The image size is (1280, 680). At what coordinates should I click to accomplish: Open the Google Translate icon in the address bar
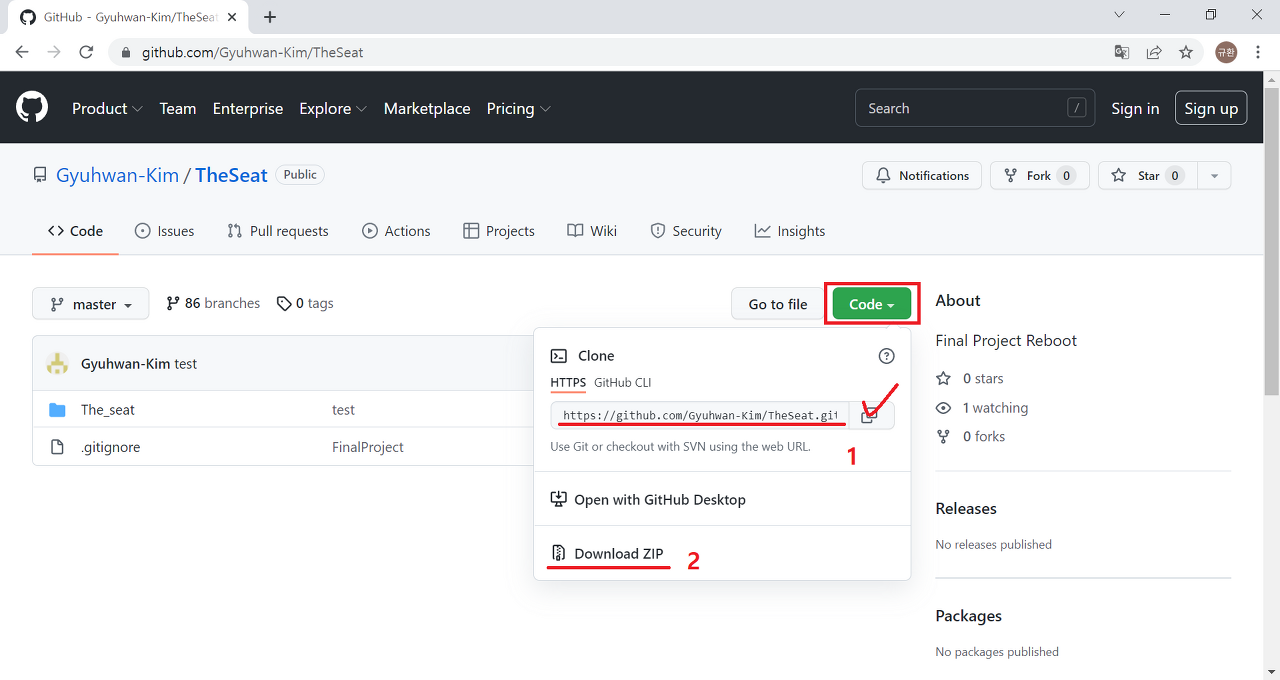[1122, 52]
